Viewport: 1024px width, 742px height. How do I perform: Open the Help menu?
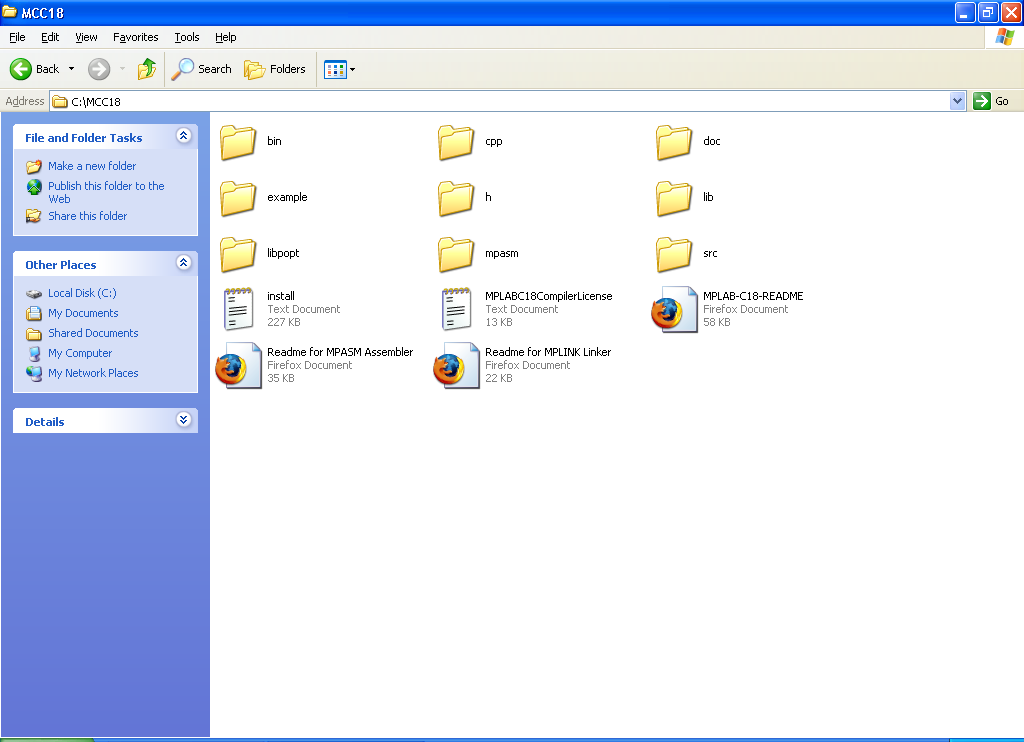226,37
